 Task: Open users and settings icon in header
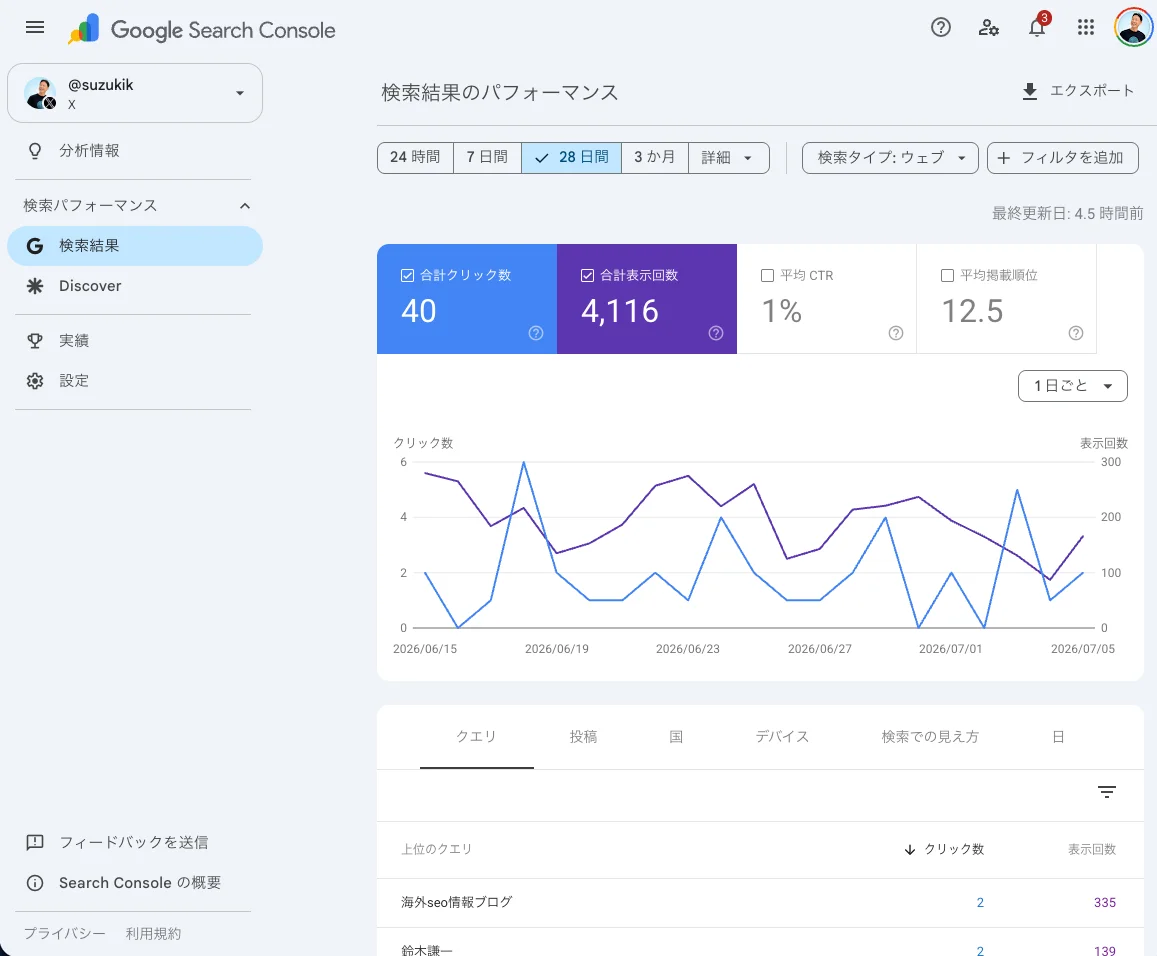[x=988, y=28]
